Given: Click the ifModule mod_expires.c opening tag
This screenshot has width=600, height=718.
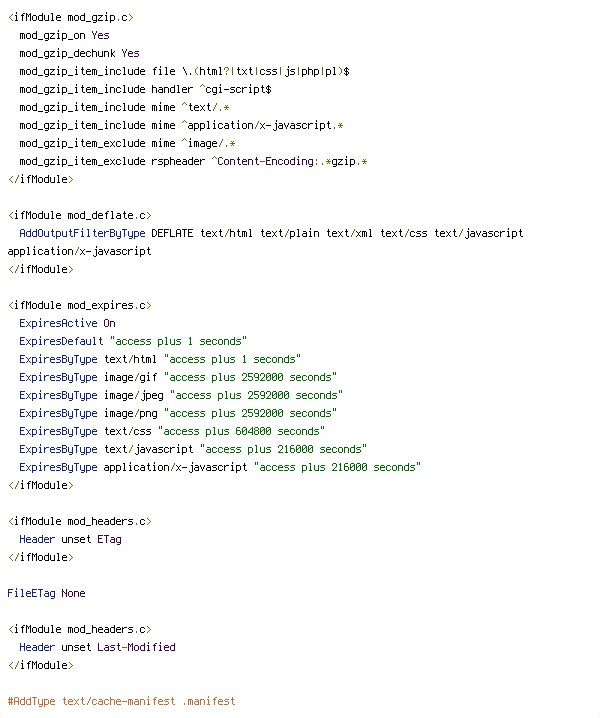Looking at the screenshot, I should (x=80, y=305).
